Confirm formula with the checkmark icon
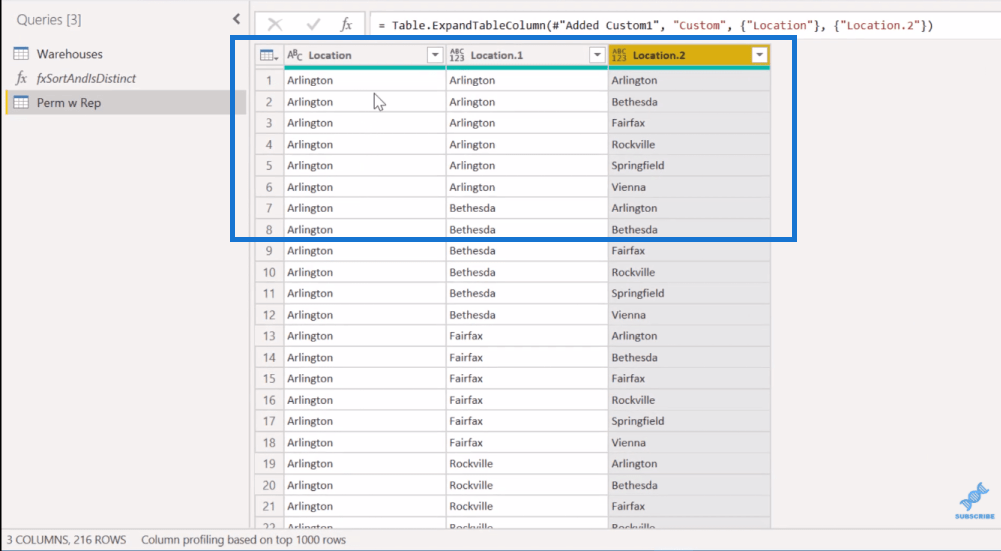1001x551 pixels. (313, 25)
